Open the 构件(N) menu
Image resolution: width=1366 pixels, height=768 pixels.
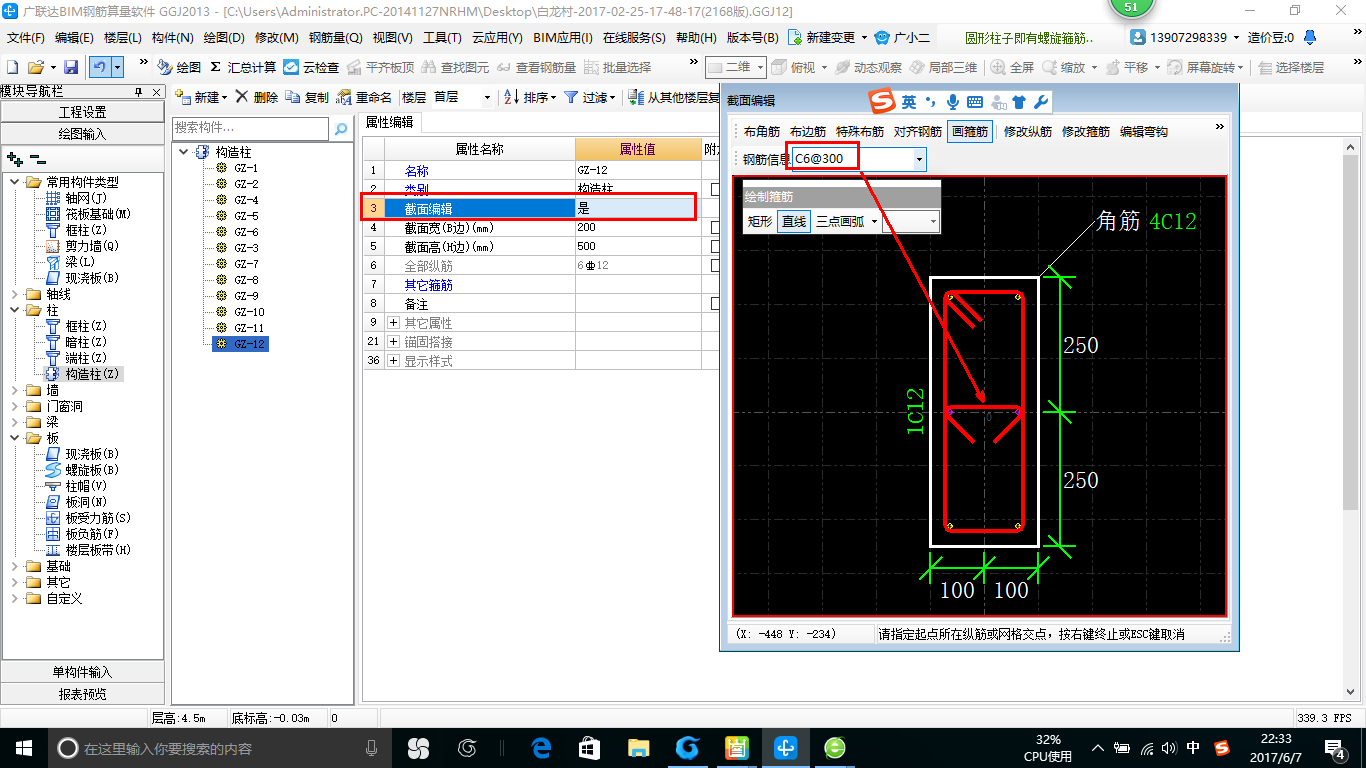click(172, 38)
